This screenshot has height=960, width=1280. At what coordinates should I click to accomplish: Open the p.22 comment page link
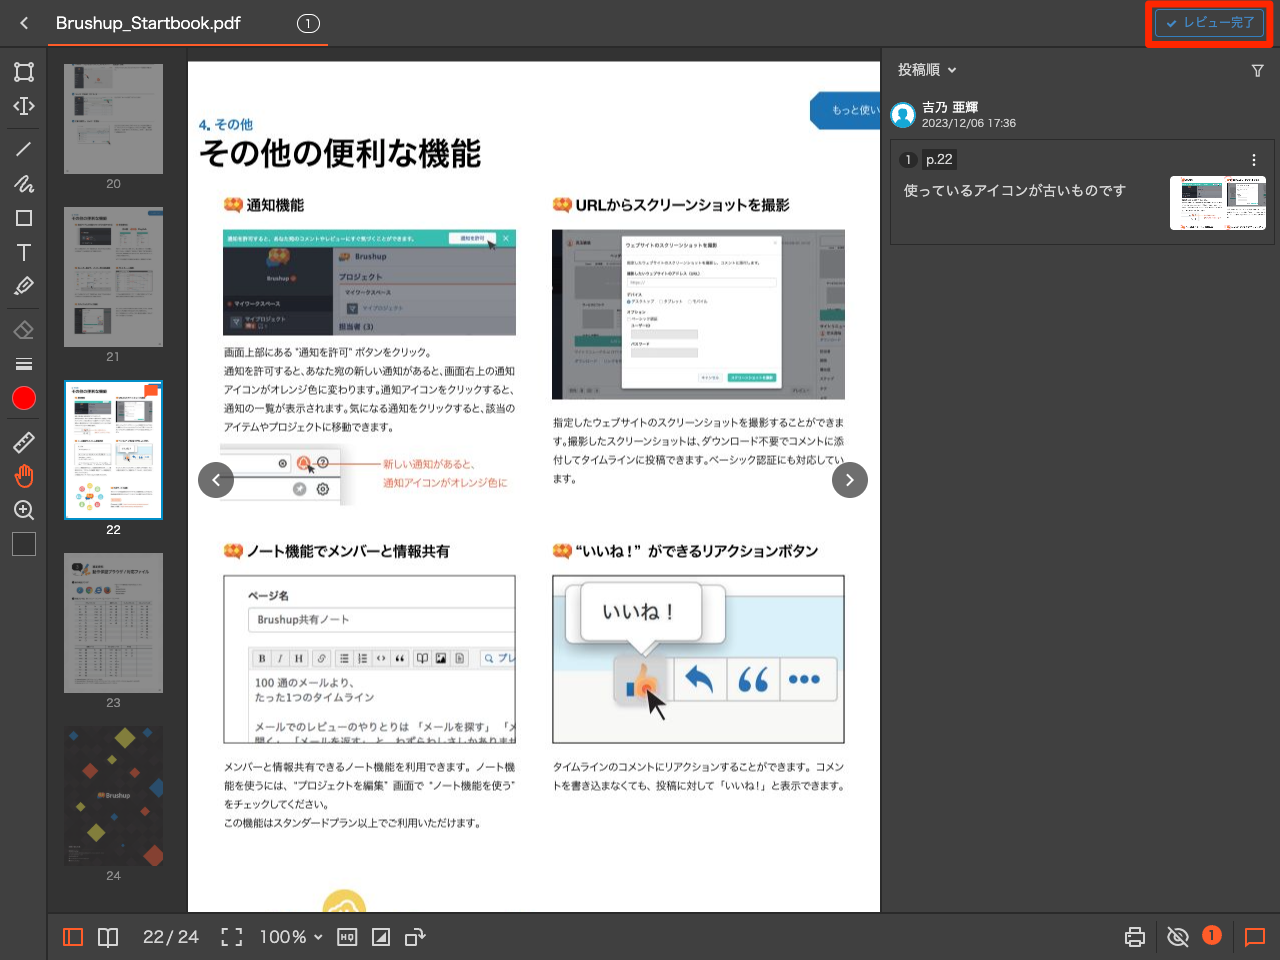[x=941, y=159]
